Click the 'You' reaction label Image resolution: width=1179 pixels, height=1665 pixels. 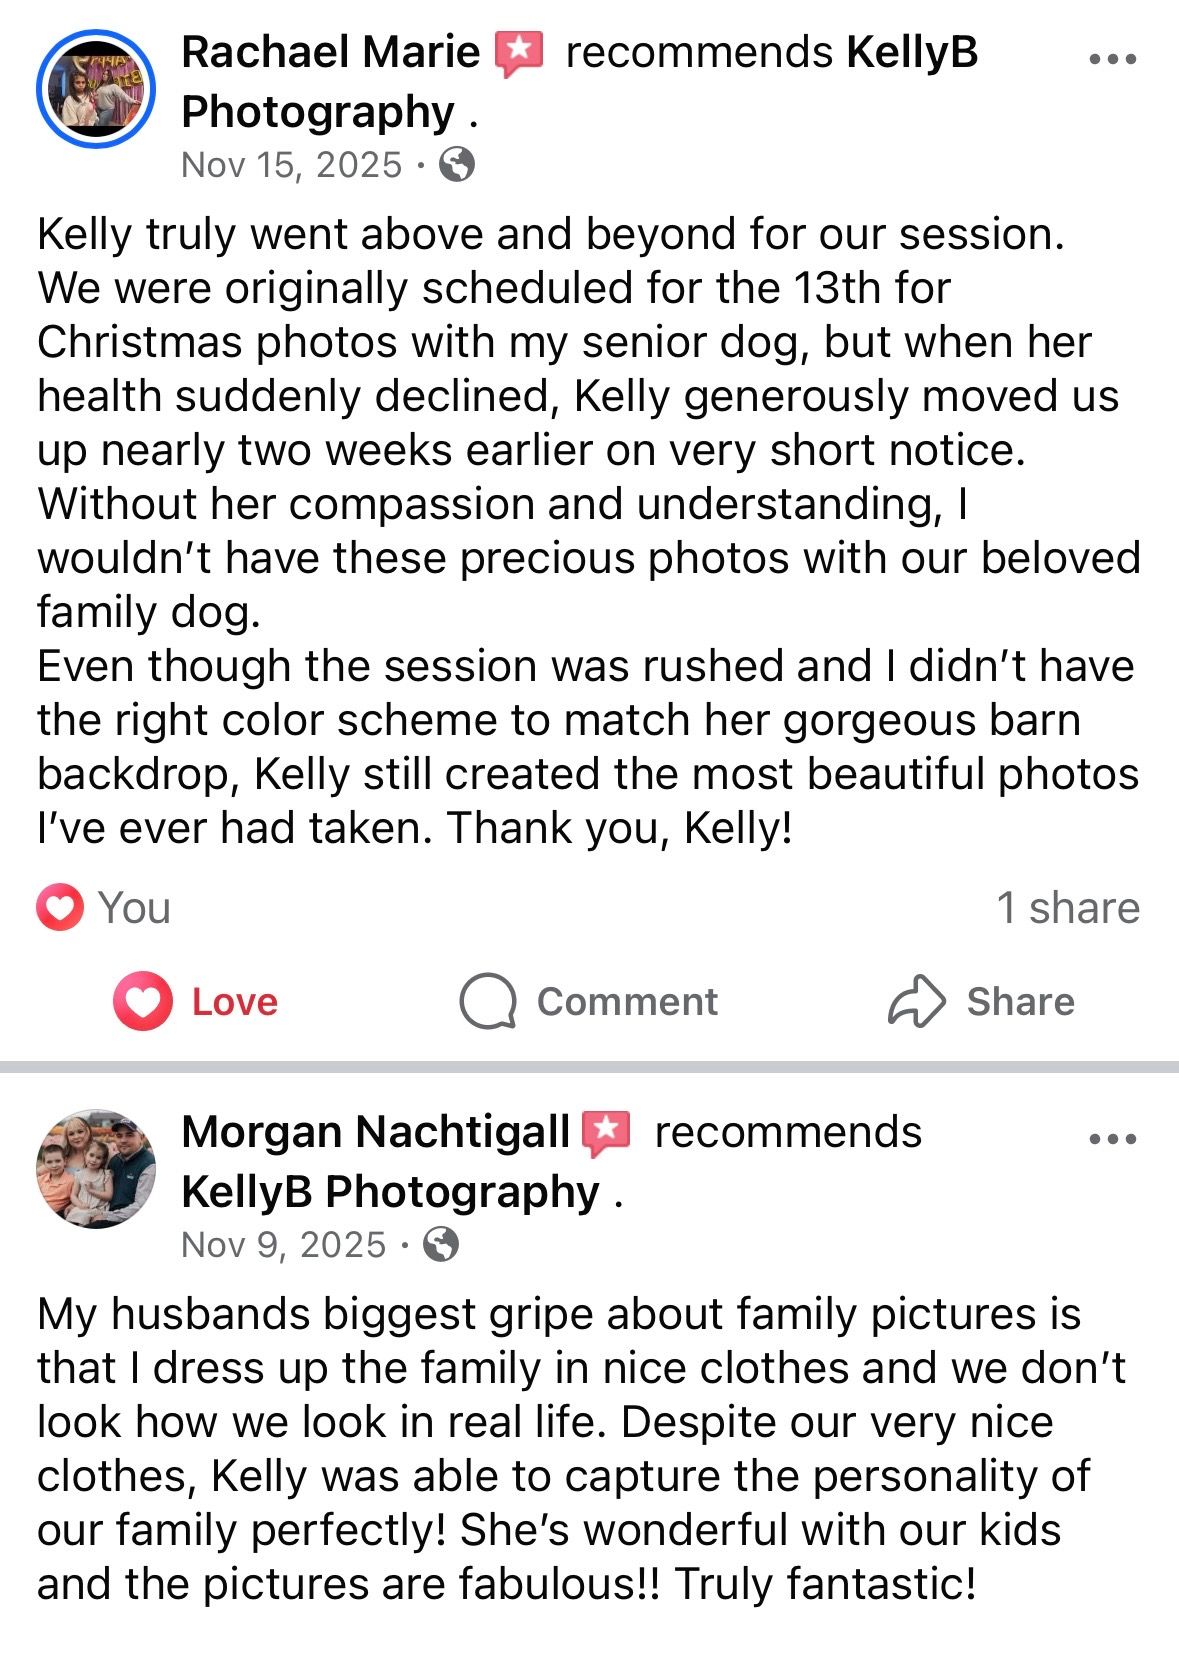coord(134,908)
